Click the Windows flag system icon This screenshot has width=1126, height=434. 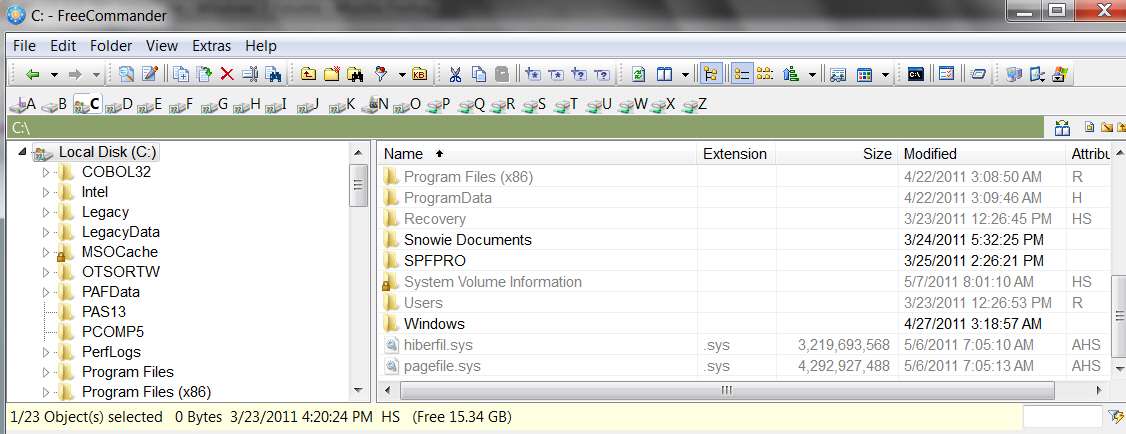[x=1061, y=74]
